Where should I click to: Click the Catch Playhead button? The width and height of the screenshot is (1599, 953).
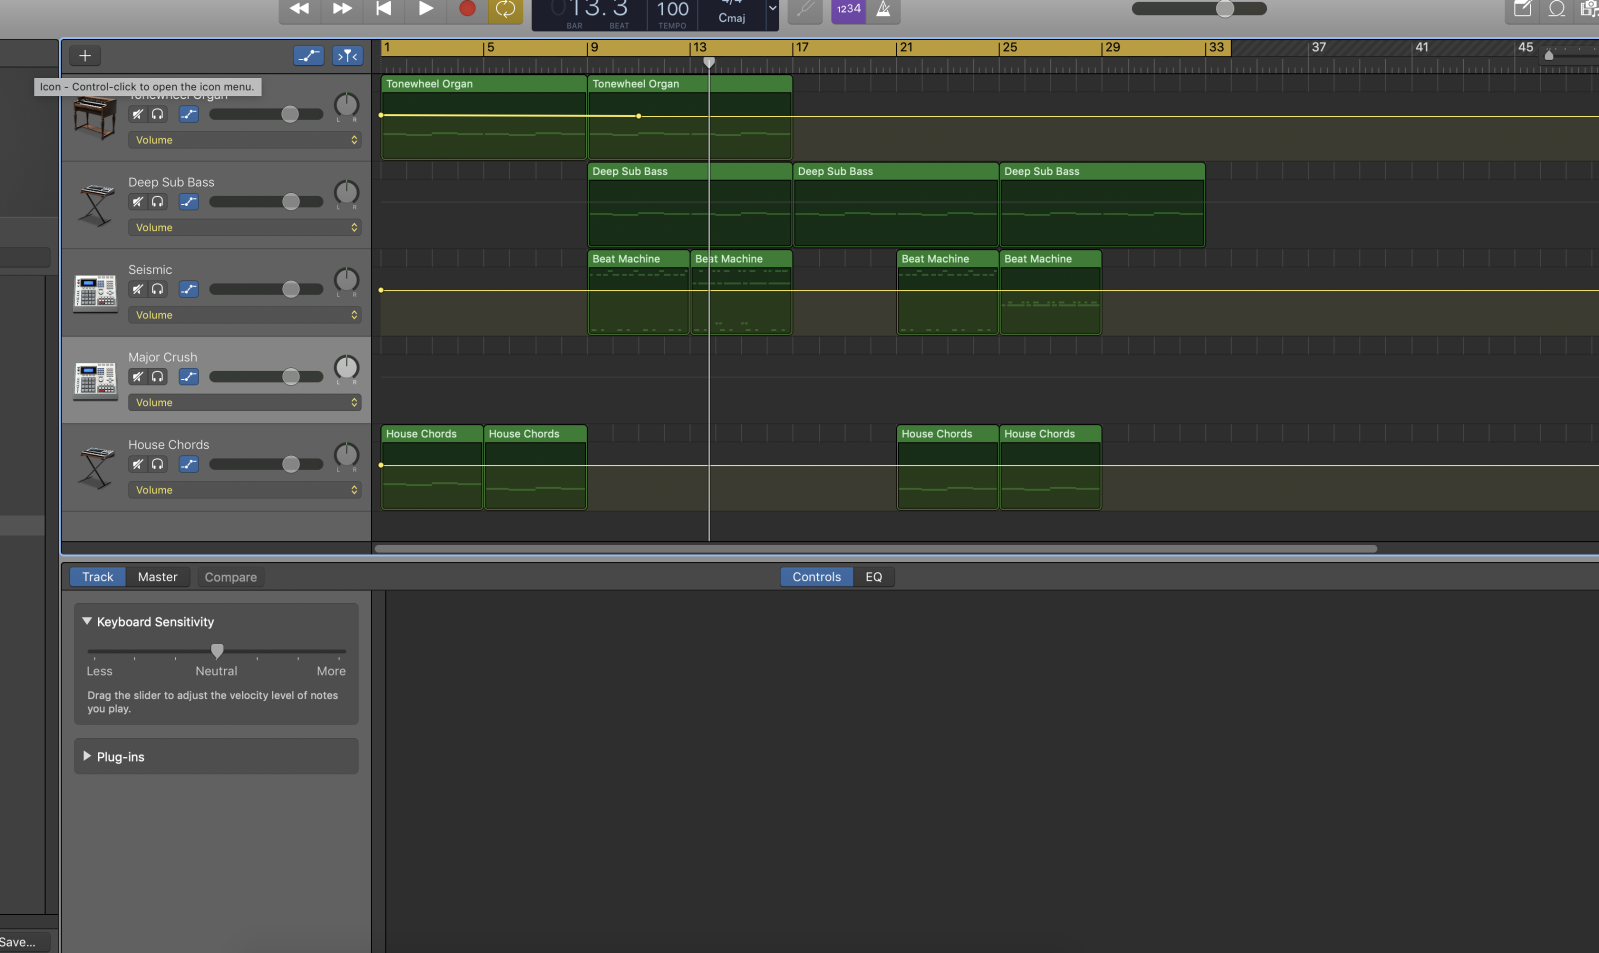348,56
